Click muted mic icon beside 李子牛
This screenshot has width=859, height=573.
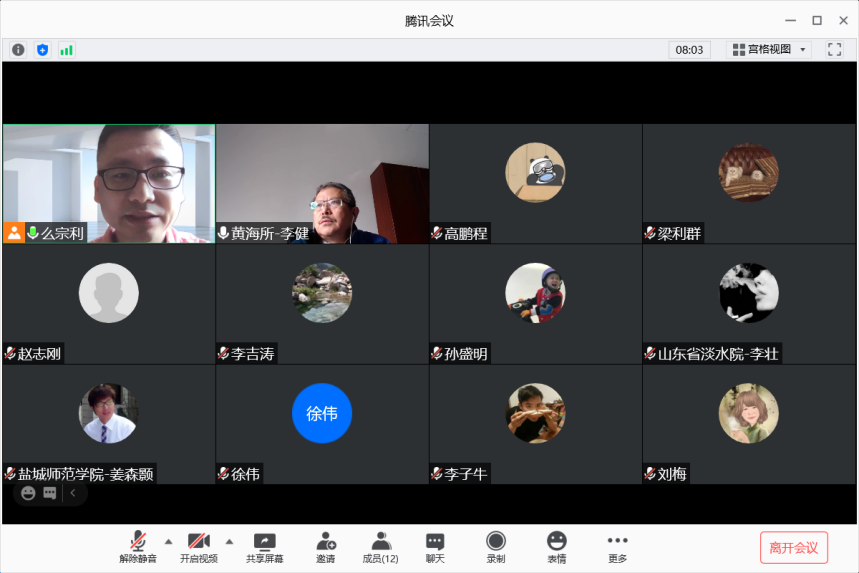coord(437,473)
